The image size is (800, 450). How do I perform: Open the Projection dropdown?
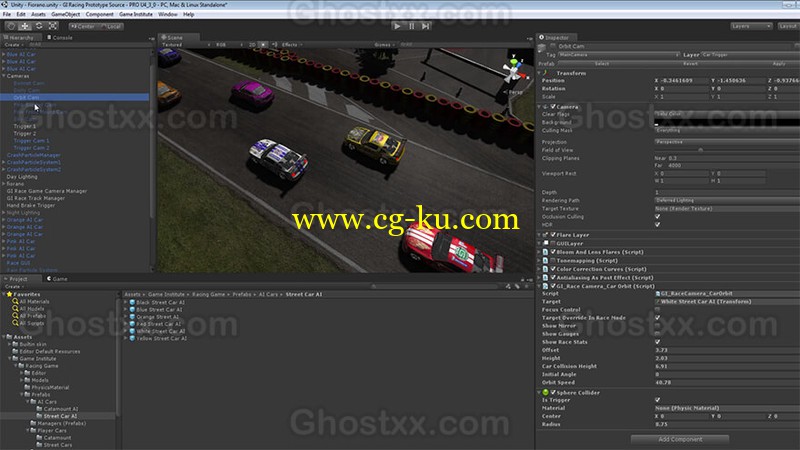727,142
